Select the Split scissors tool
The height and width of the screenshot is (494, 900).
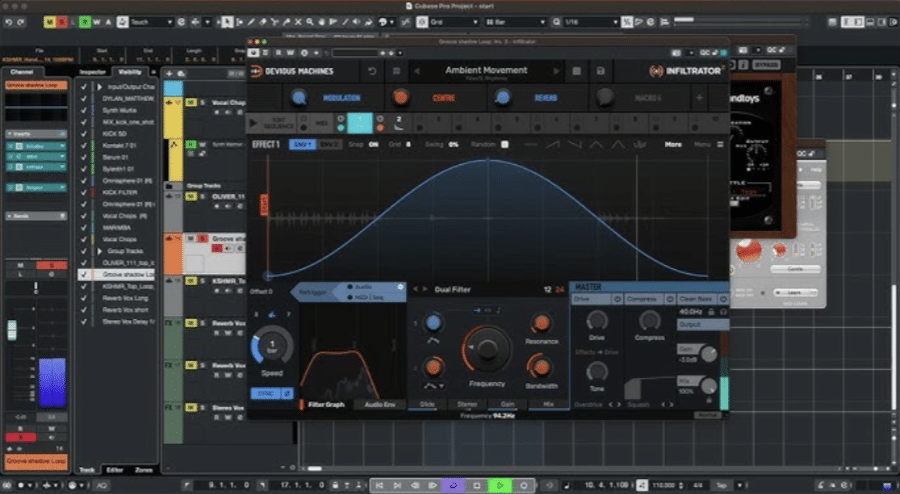[274, 22]
